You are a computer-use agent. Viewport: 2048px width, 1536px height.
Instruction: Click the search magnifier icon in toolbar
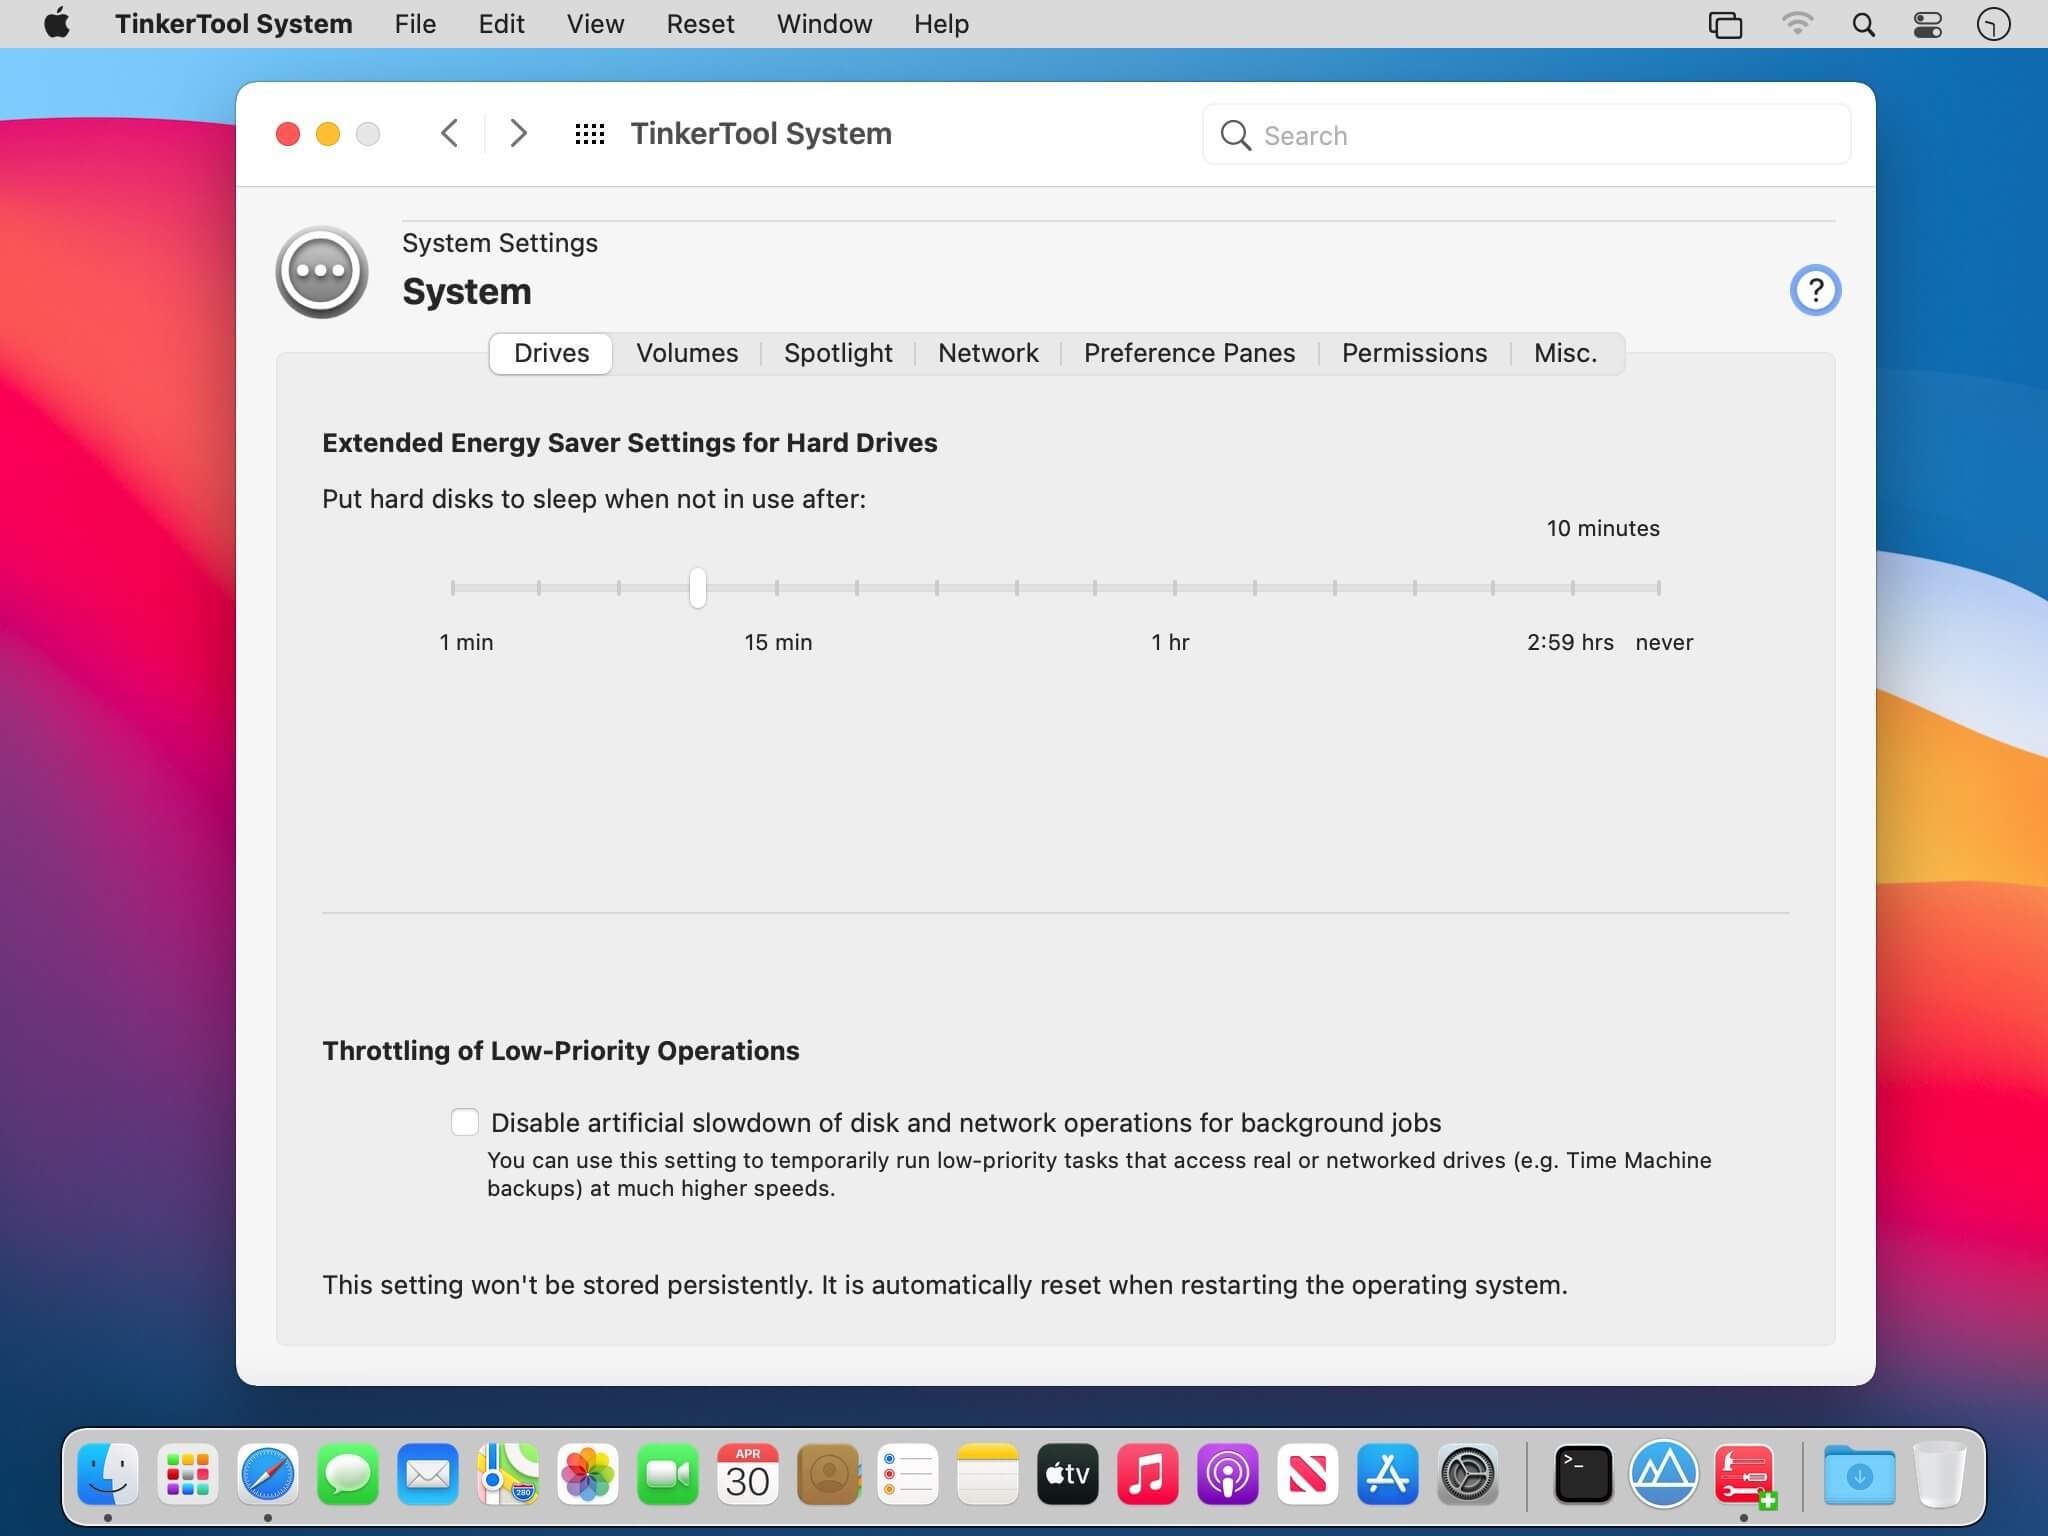pos(1236,135)
